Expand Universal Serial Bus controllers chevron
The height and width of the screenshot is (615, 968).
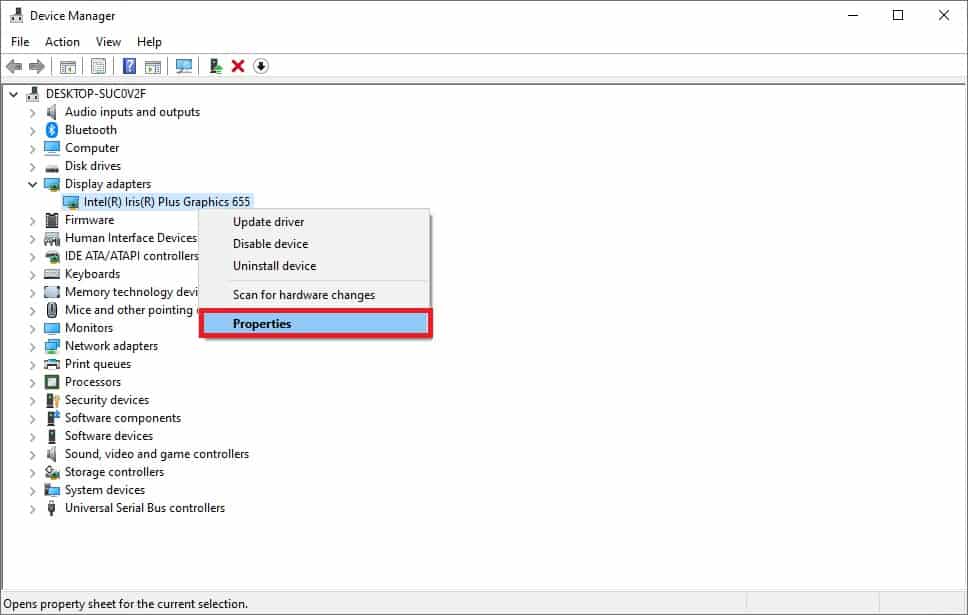[x=32, y=508]
